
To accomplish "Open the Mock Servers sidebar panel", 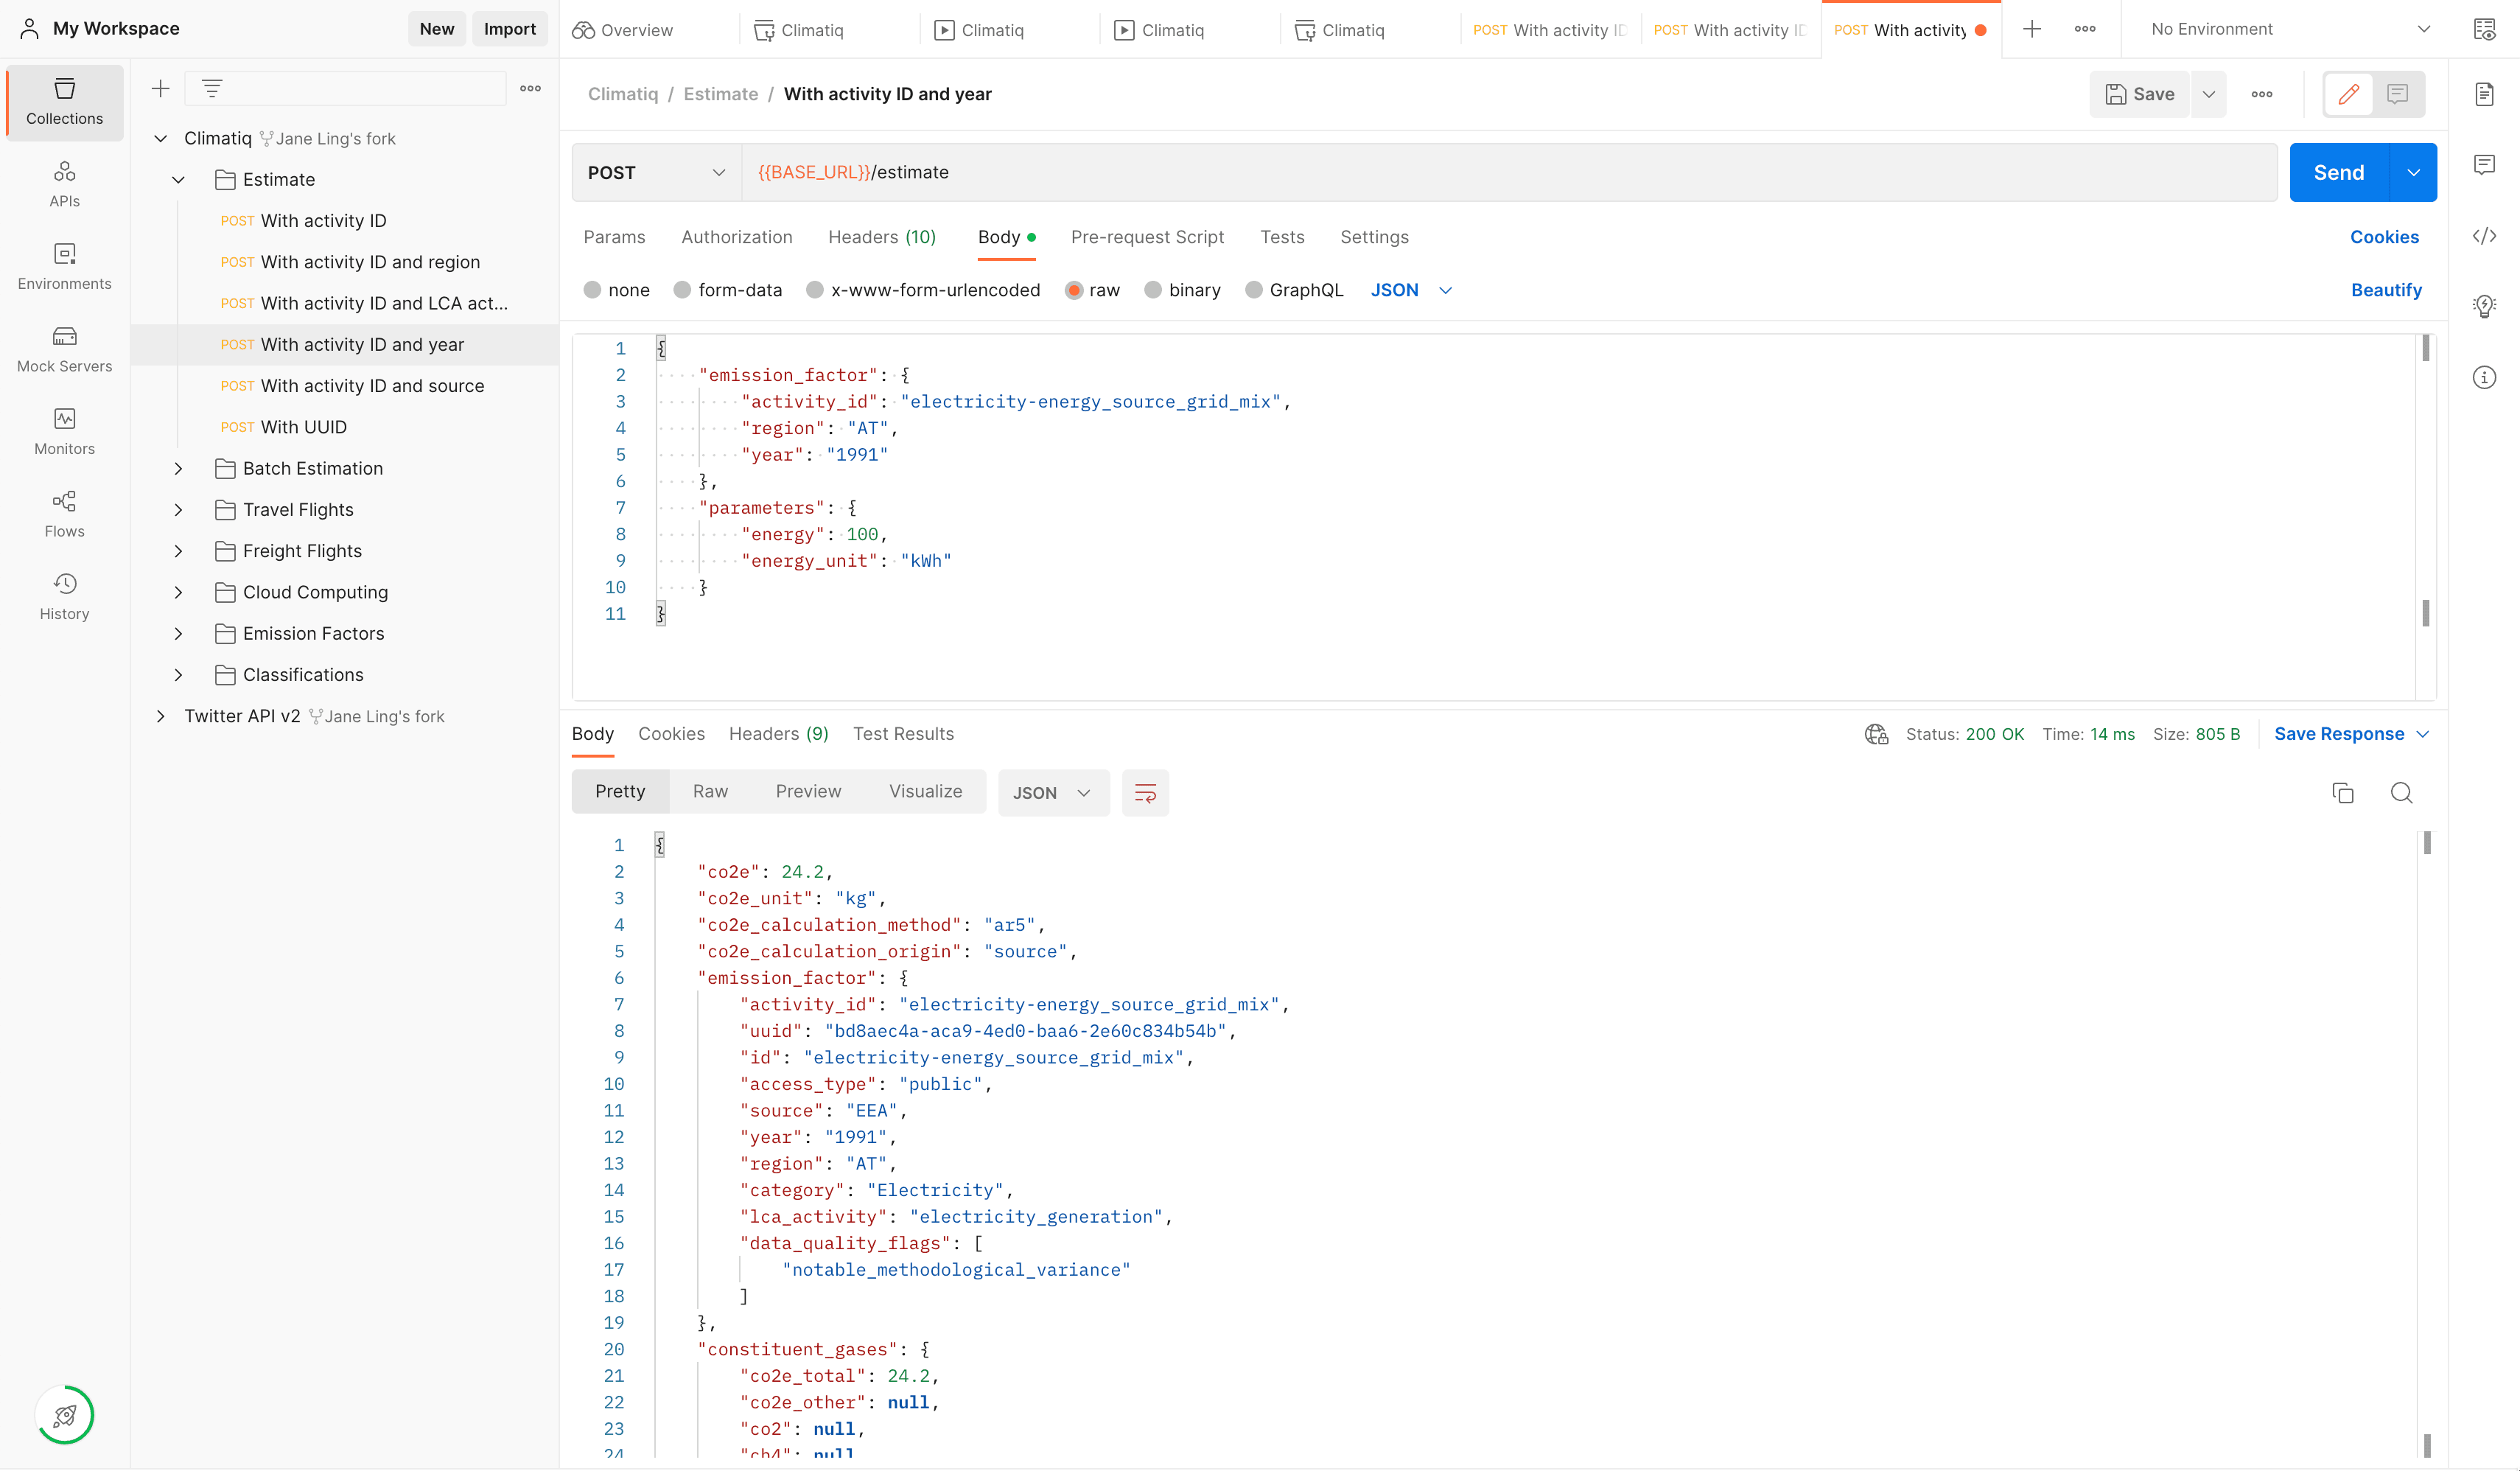I will 64,349.
